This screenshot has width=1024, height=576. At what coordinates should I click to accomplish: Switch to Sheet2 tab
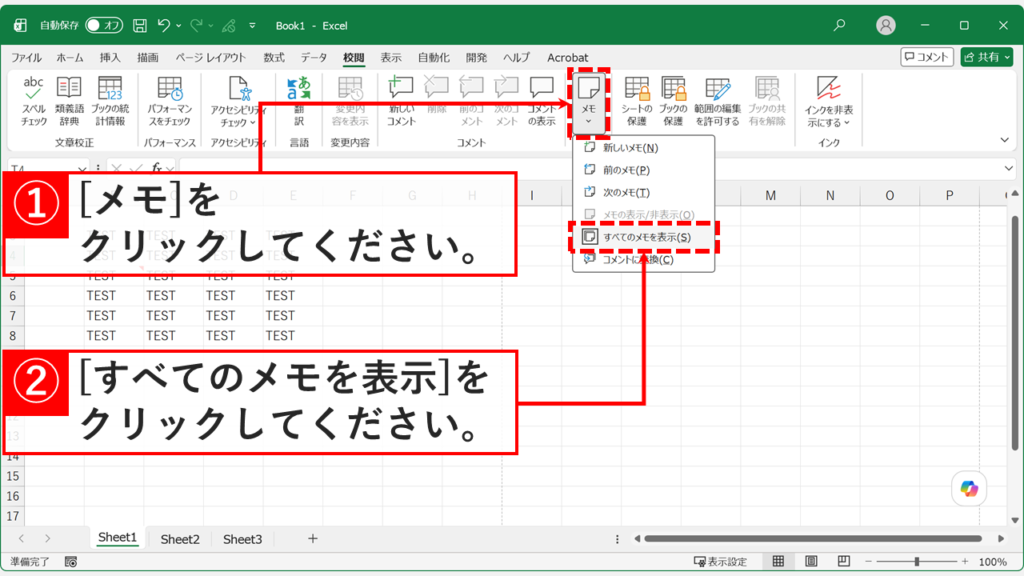click(180, 539)
